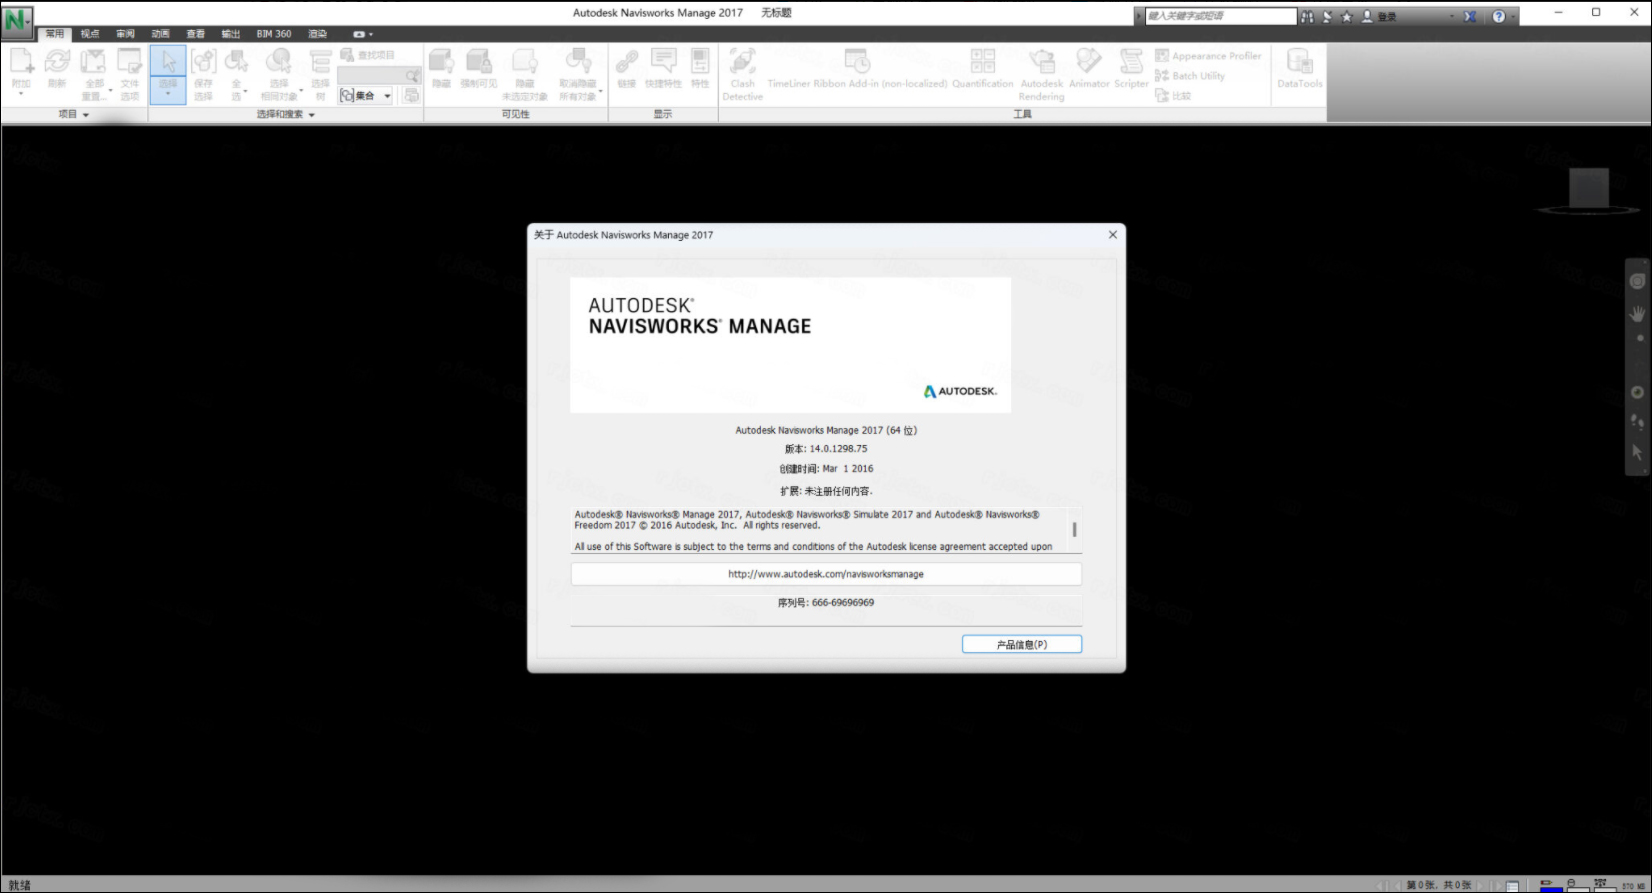Image resolution: width=1652 pixels, height=893 pixels.
Task: Switch to the 渲染 (Render) tab
Action: 318,34
